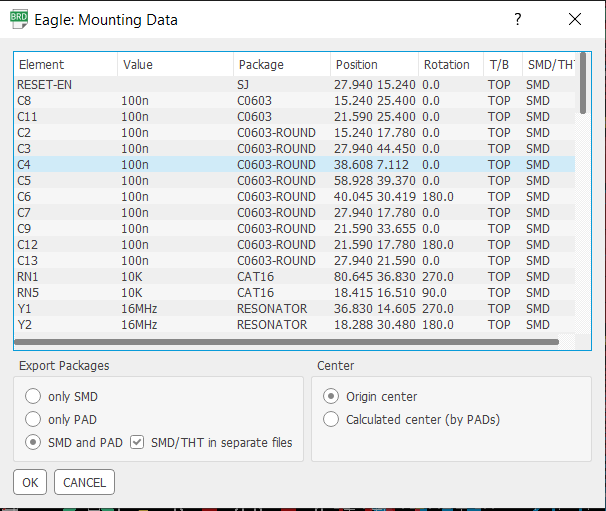The width and height of the screenshot is (606, 511).
Task: Click the CANCEL button
Action: tap(84, 482)
